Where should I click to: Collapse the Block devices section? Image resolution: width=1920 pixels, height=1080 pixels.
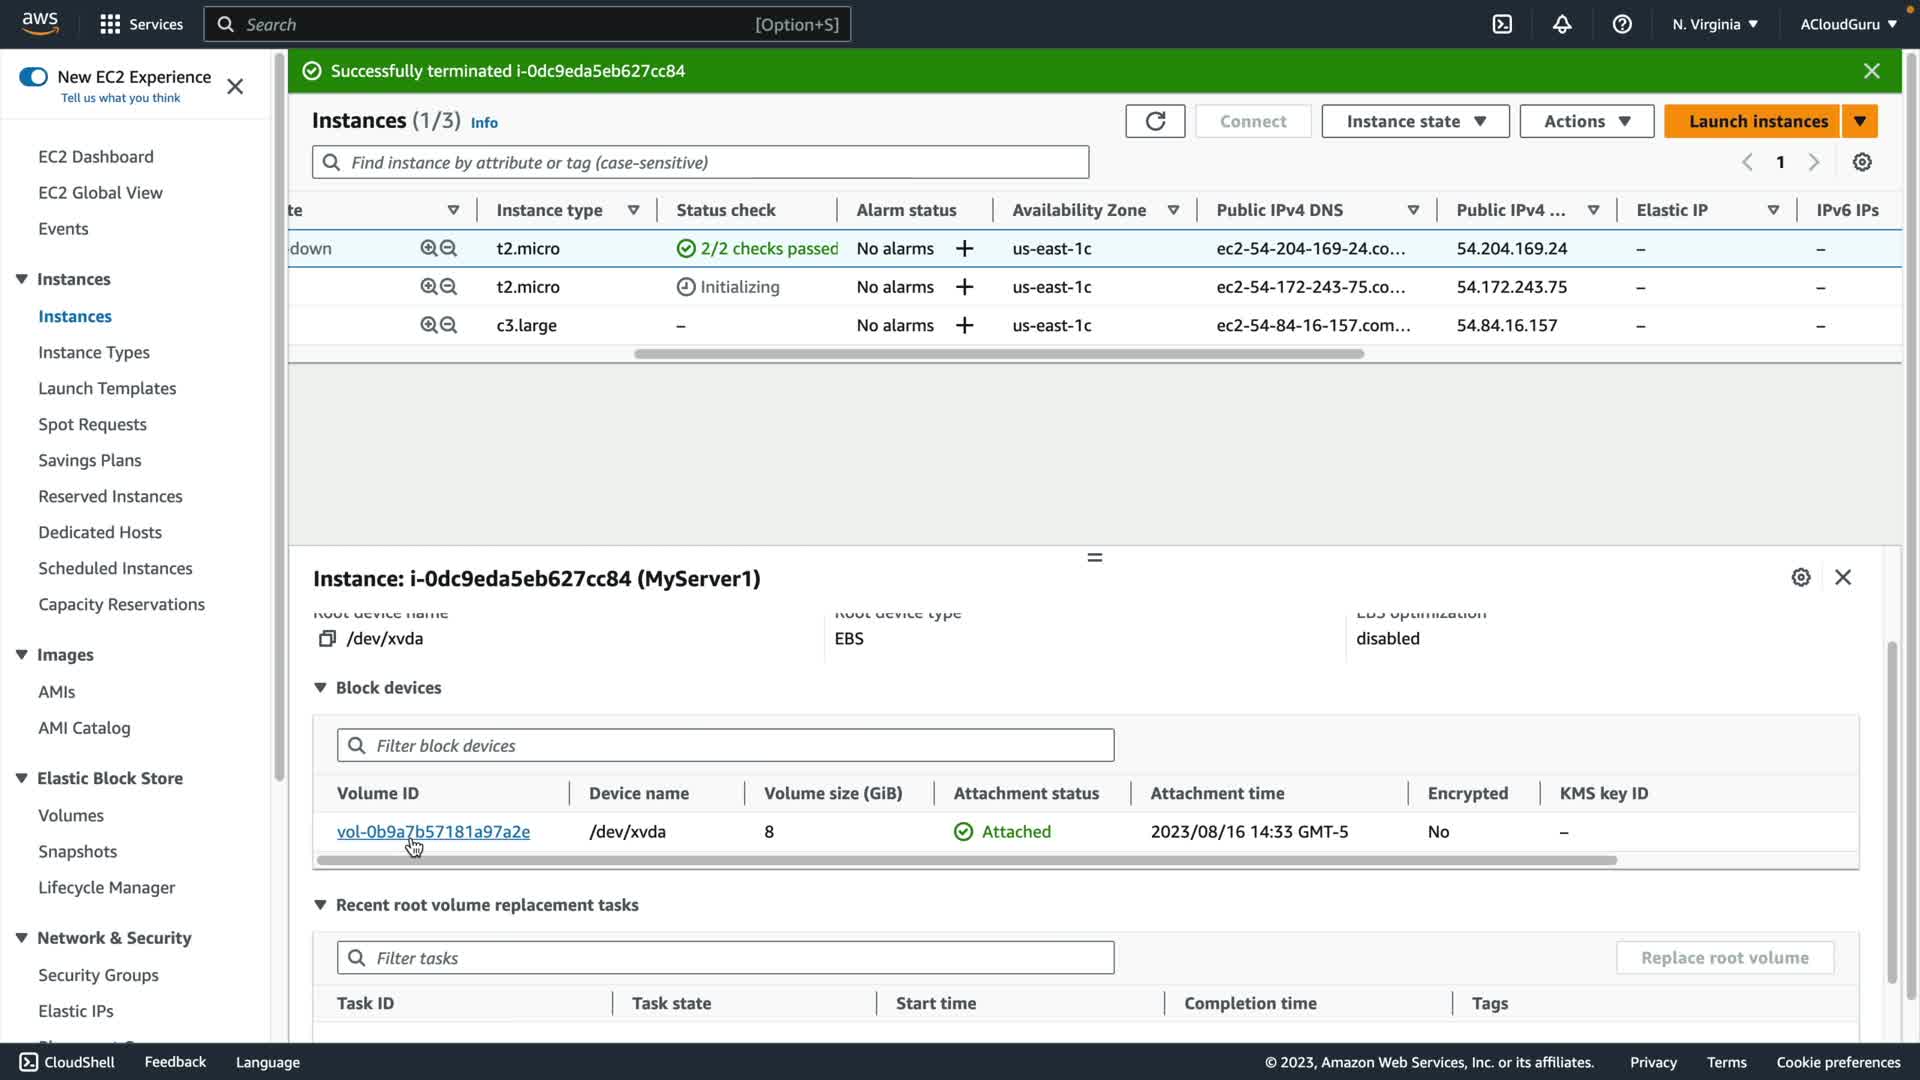point(320,688)
